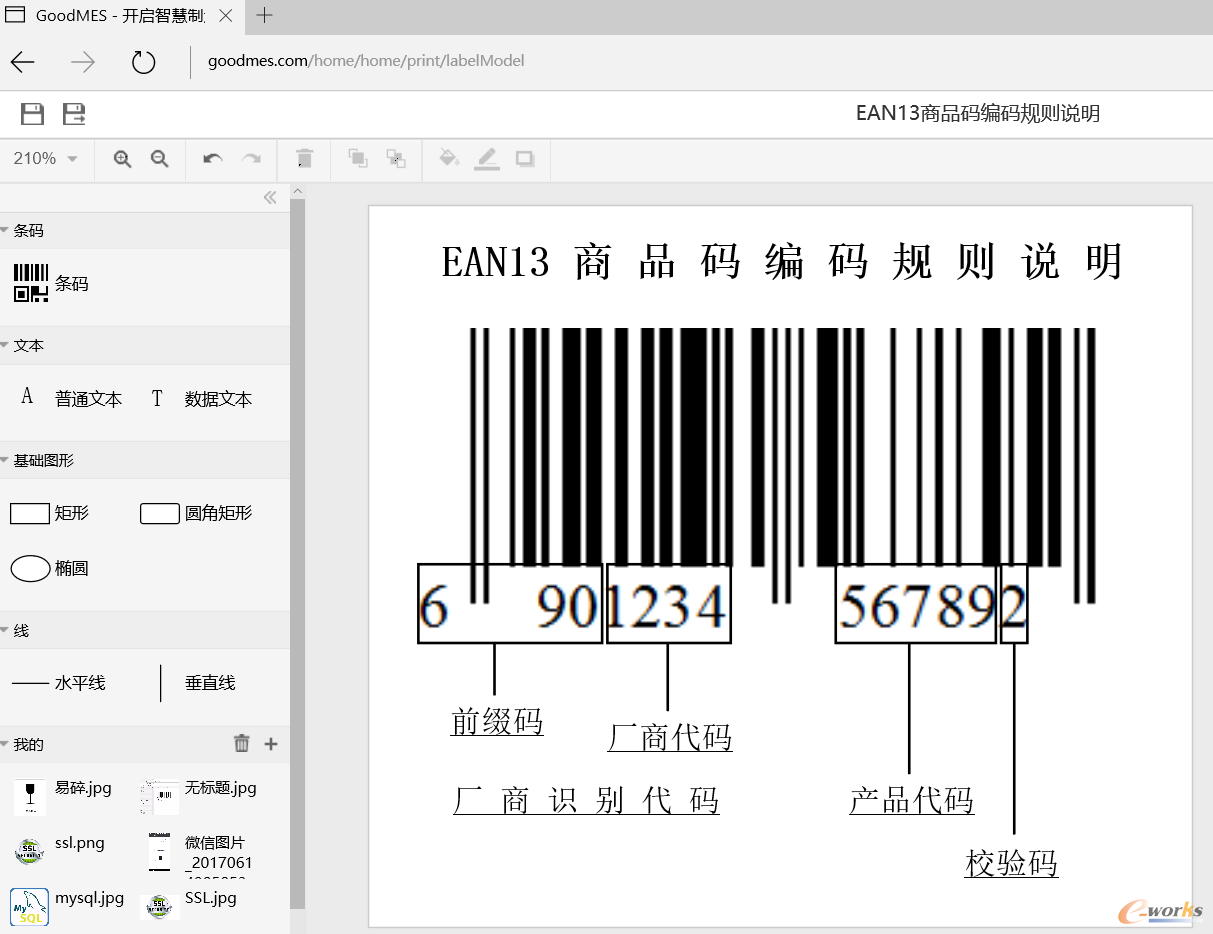Click the trash icon in the toolbar

click(x=305, y=159)
